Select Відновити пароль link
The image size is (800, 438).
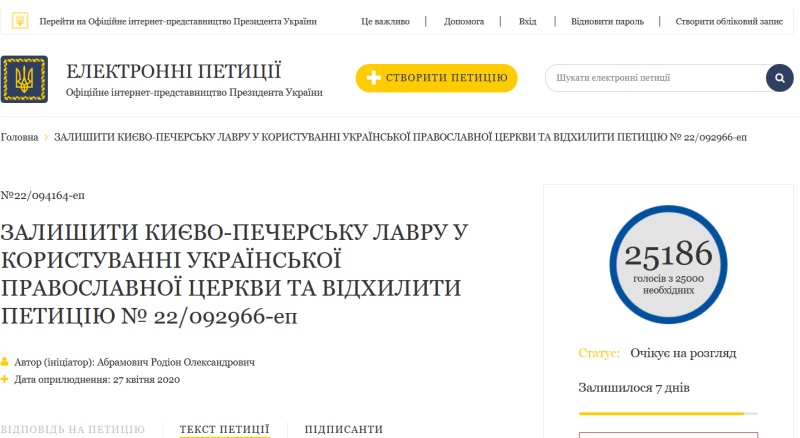(608, 21)
